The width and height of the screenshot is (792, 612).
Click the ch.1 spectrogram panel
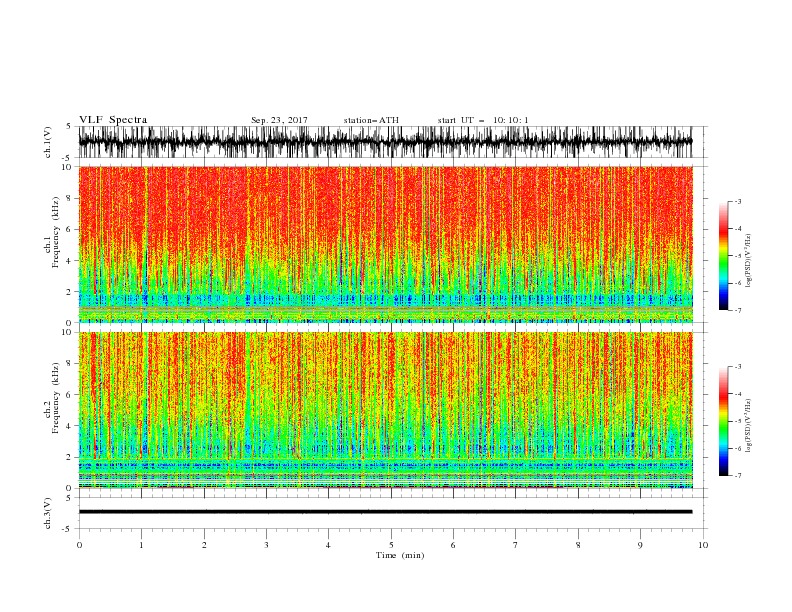tap(386, 244)
